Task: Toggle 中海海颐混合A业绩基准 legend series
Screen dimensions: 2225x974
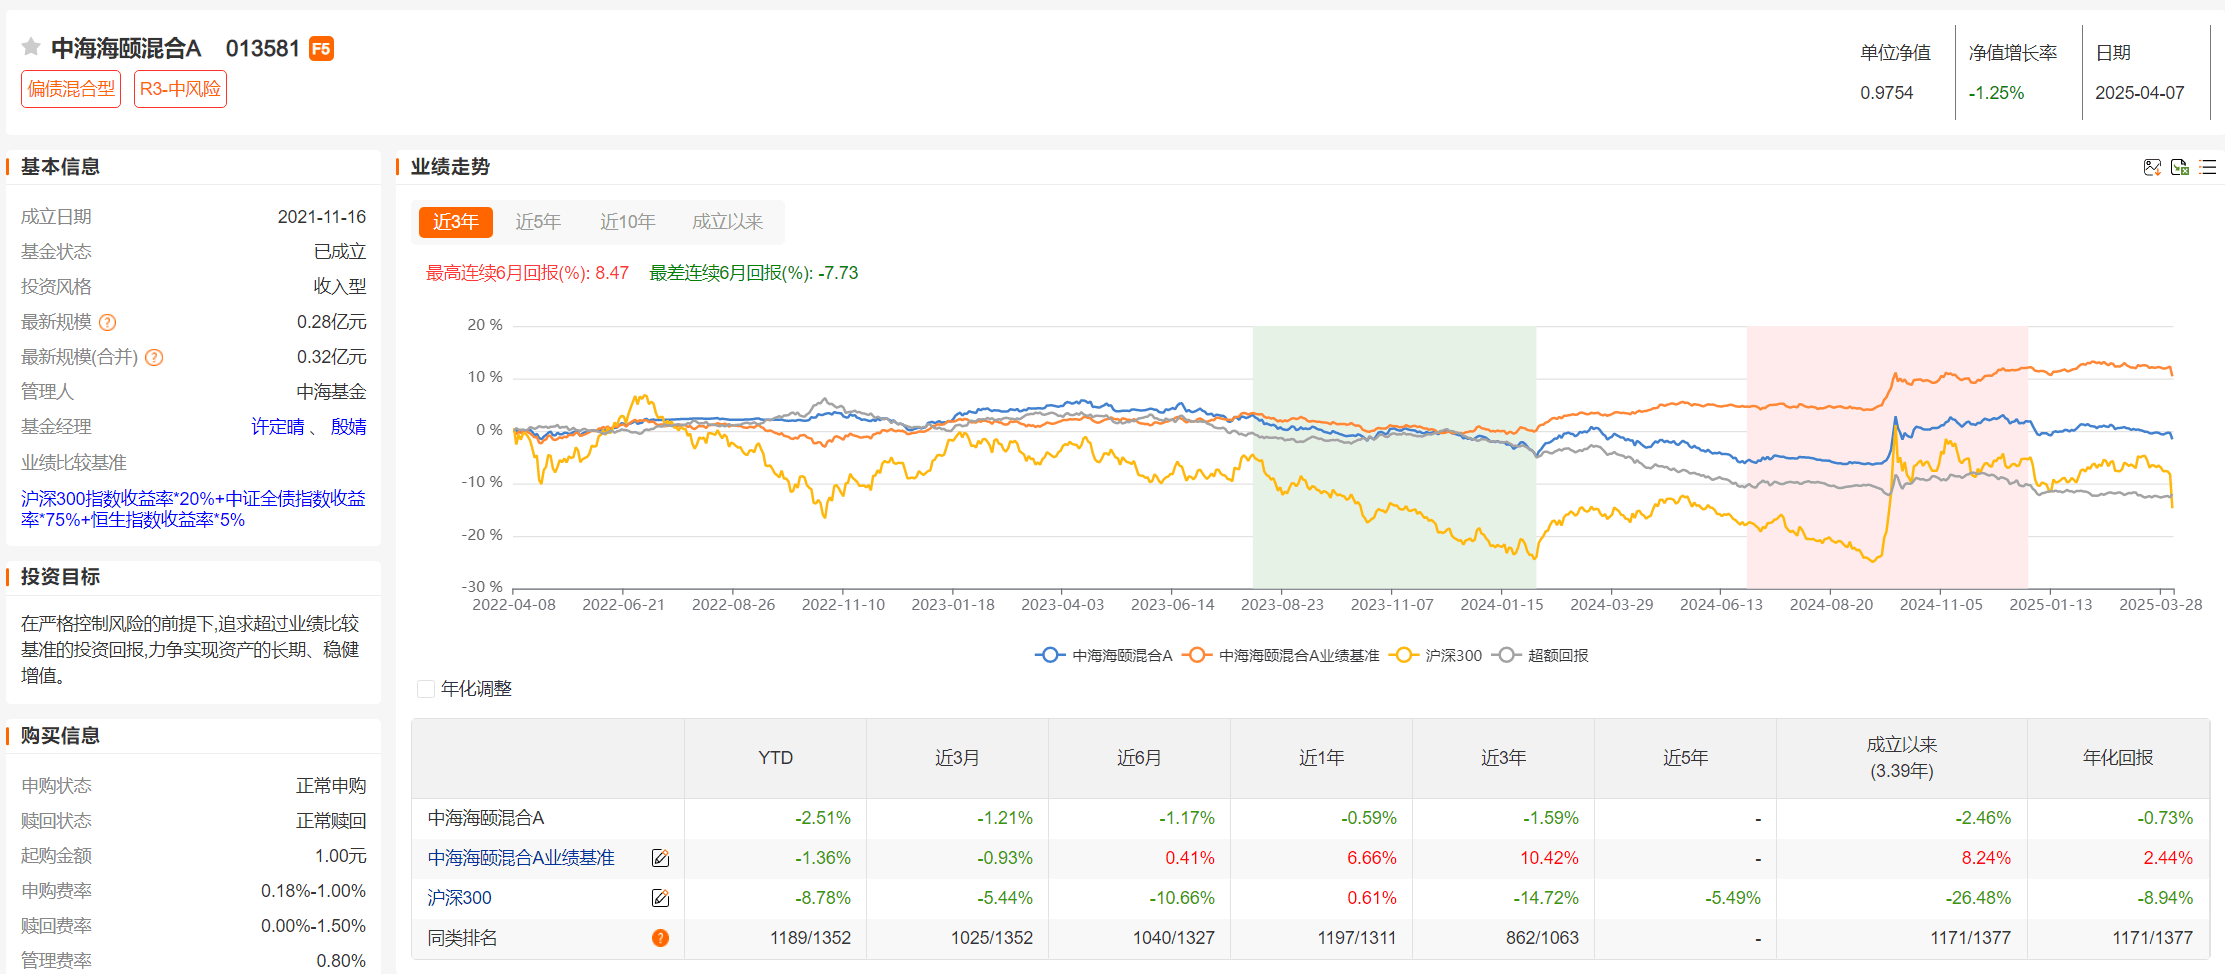Action: click(1281, 655)
